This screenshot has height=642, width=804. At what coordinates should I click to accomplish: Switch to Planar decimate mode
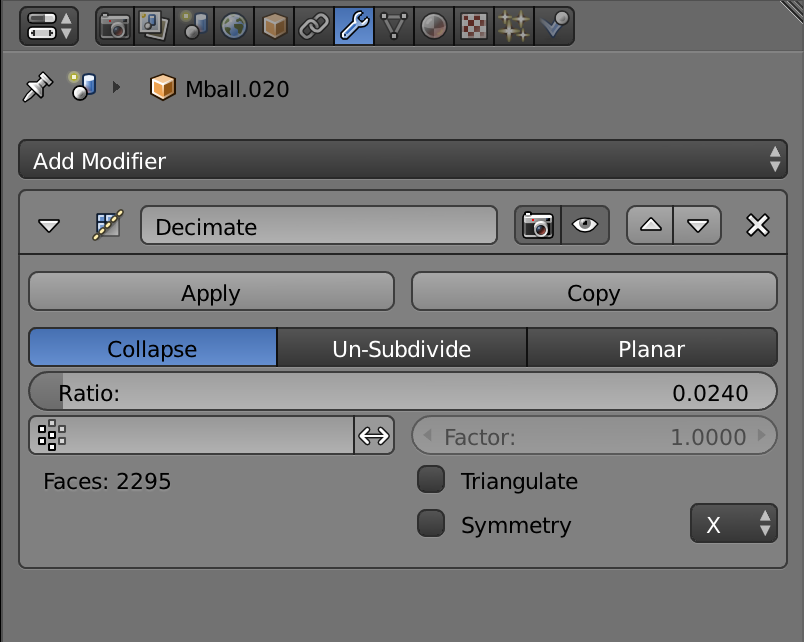click(651, 349)
